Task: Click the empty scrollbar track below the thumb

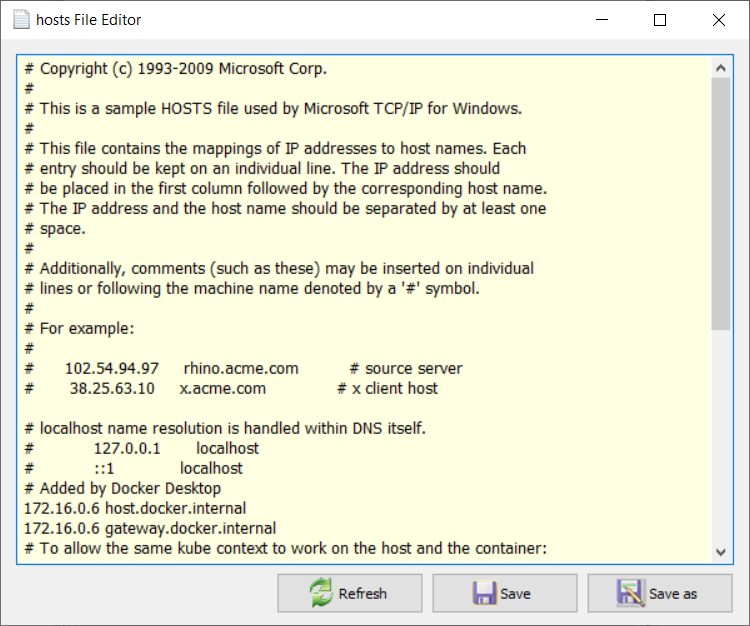Action: [x=721, y=440]
